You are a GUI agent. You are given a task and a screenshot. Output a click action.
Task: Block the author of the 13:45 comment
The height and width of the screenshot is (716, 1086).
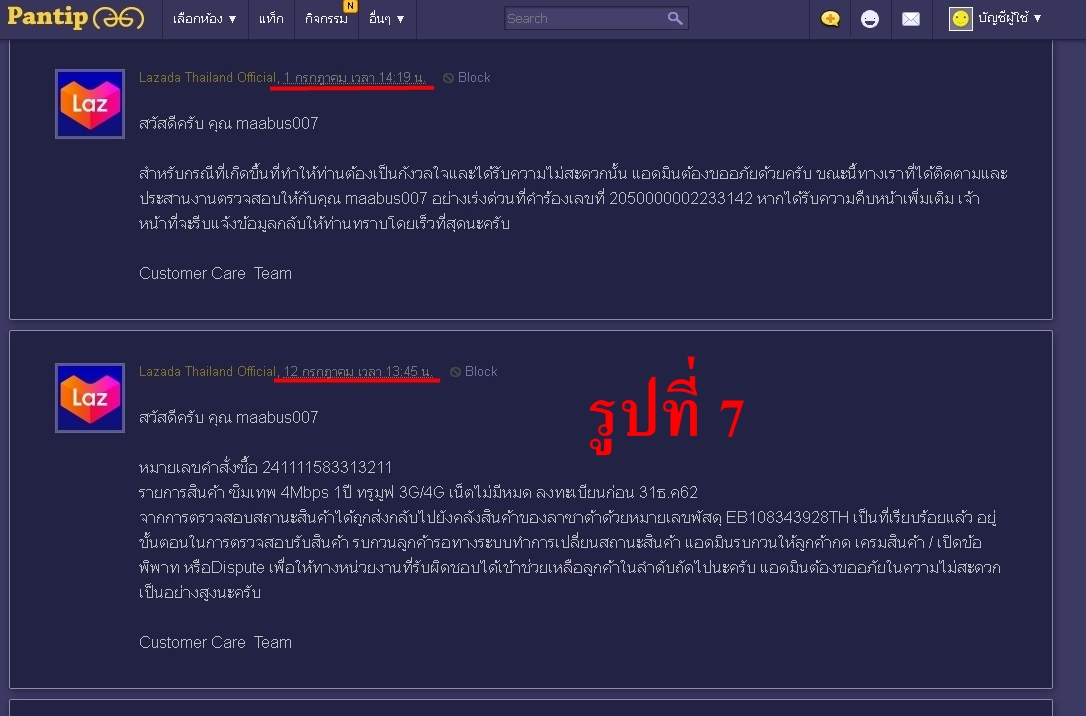(x=481, y=372)
